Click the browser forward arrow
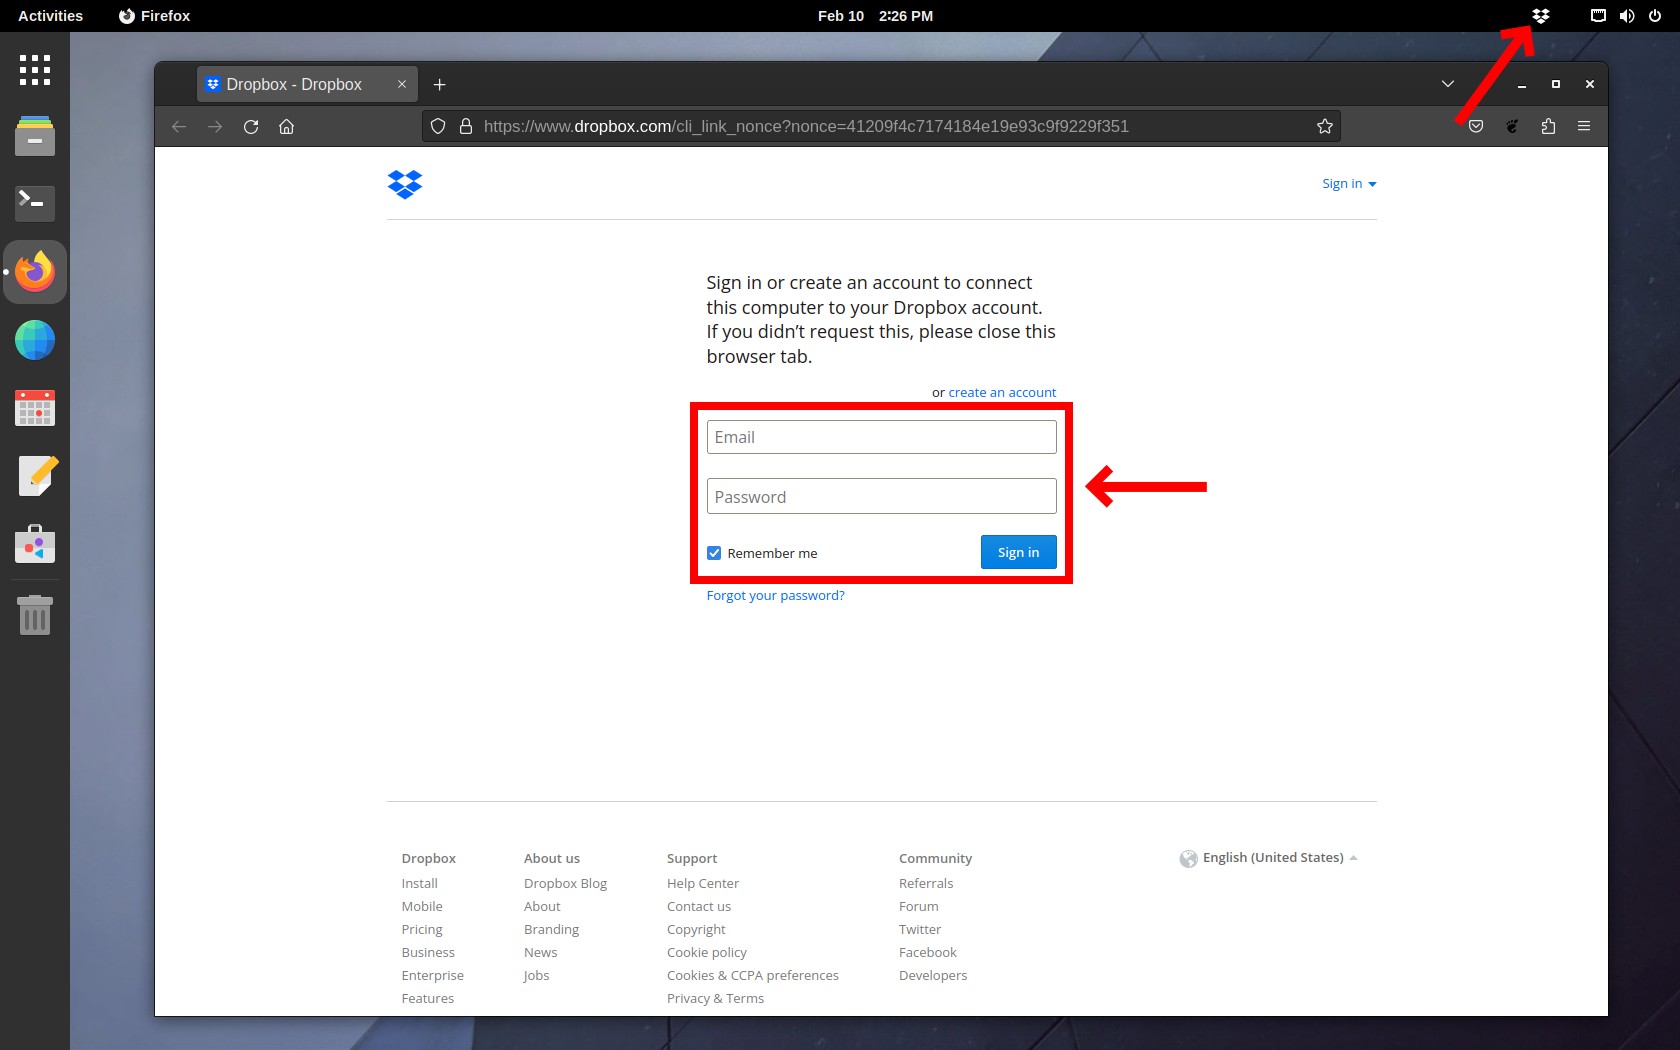1680x1050 pixels. click(215, 127)
